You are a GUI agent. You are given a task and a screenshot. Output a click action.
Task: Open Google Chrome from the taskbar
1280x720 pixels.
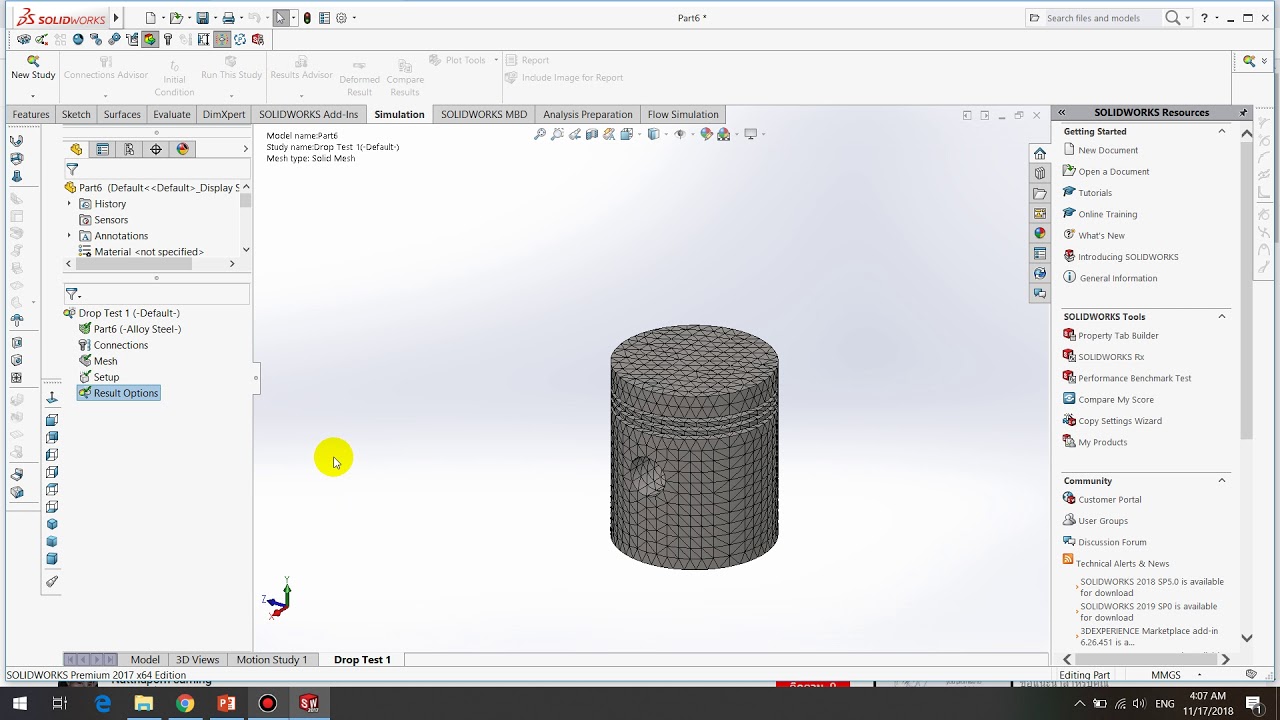click(185, 703)
